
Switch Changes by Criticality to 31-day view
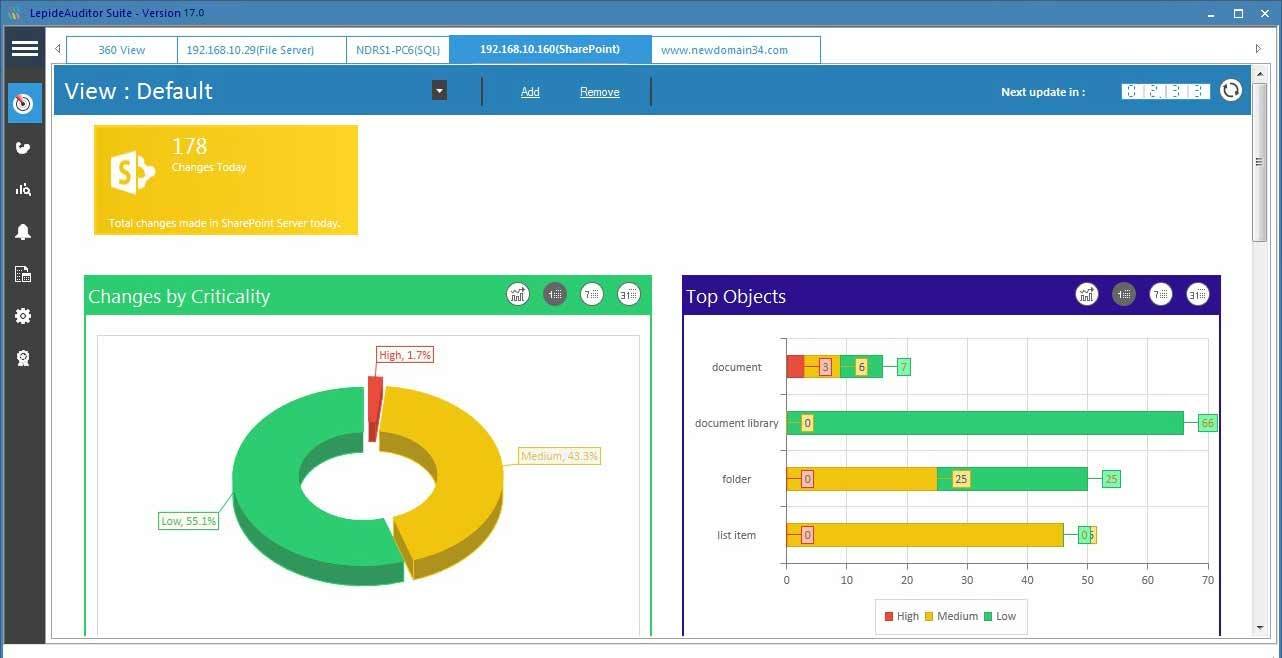click(x=628, y=294)
